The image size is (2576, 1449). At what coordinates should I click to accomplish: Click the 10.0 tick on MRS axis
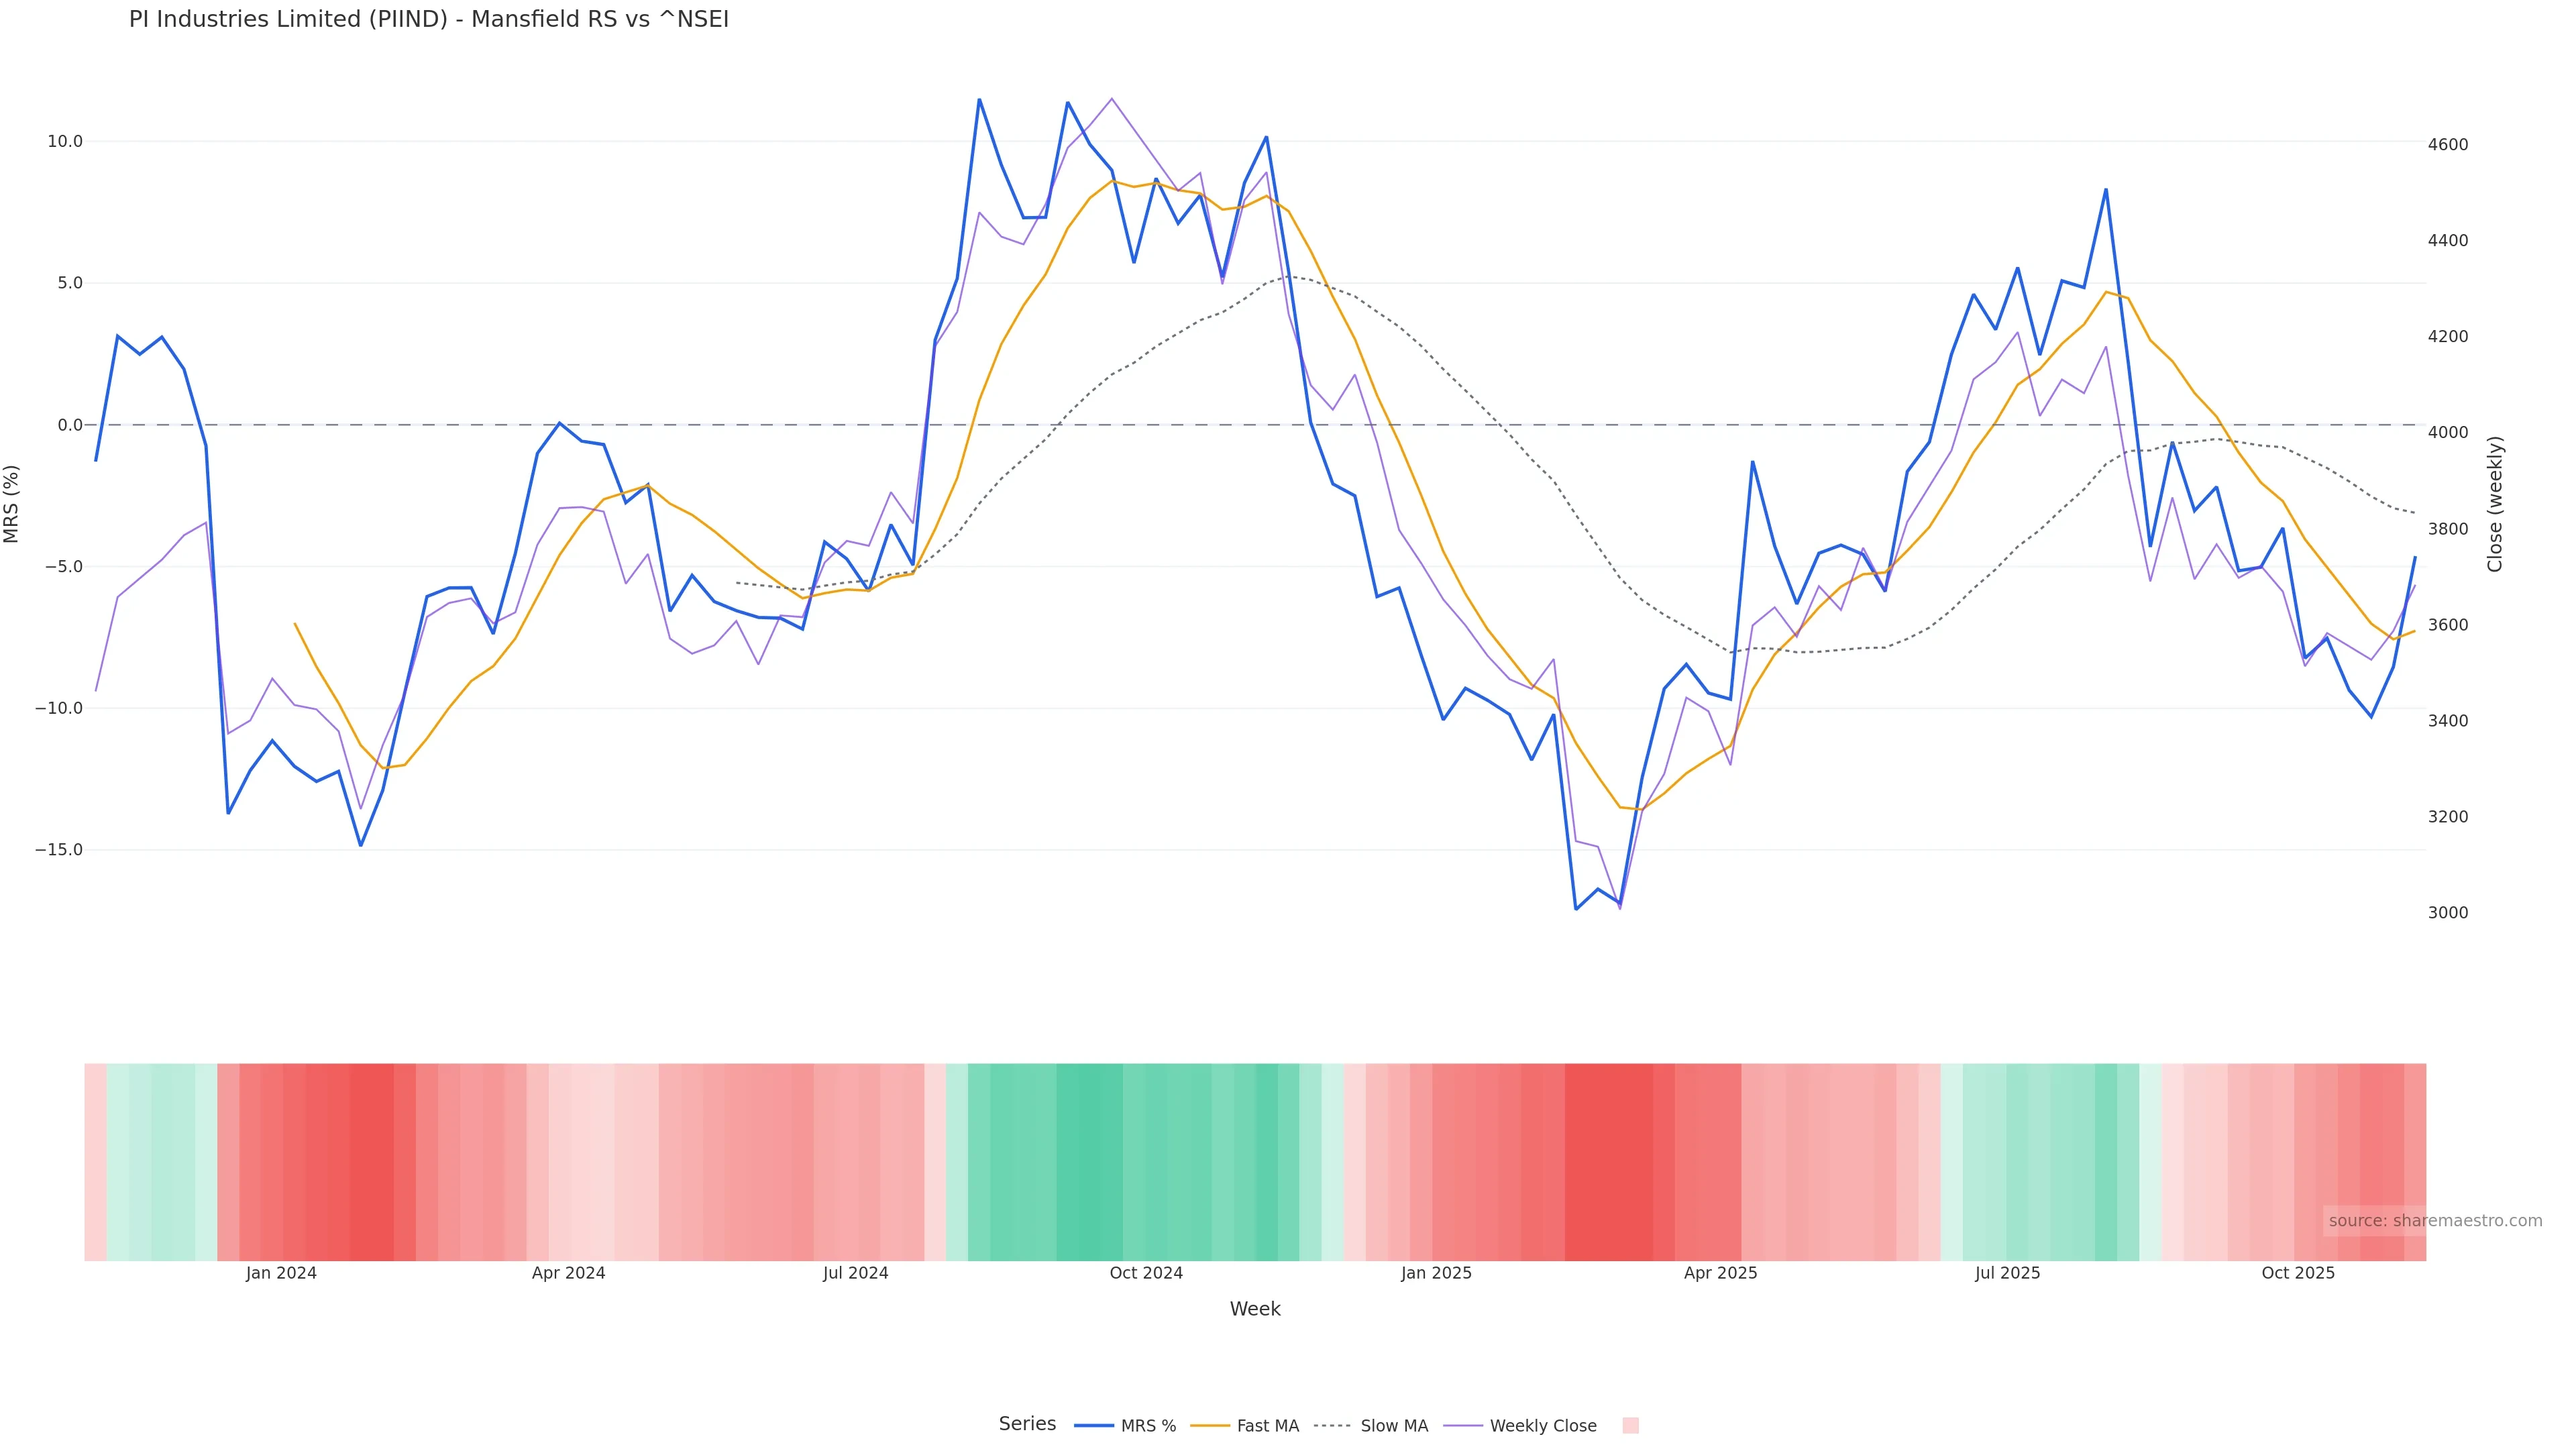(x=65, y=141)
